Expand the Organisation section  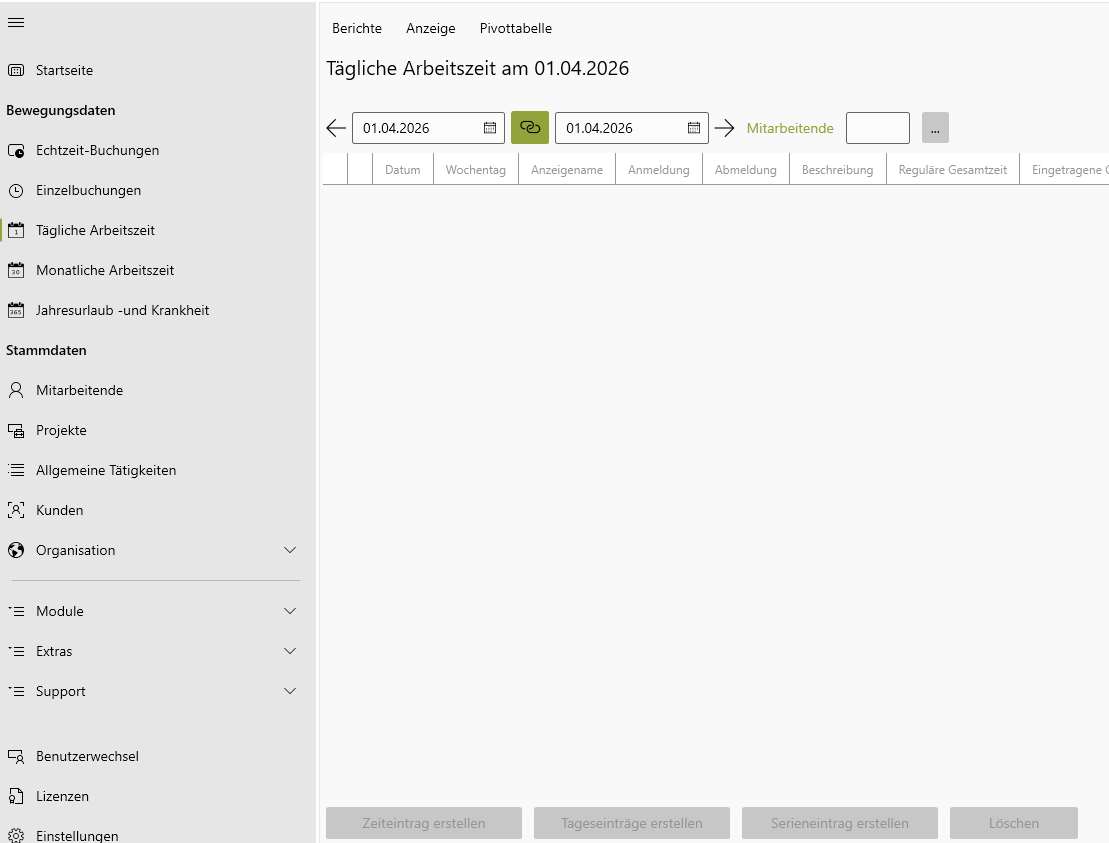[290, 550]
